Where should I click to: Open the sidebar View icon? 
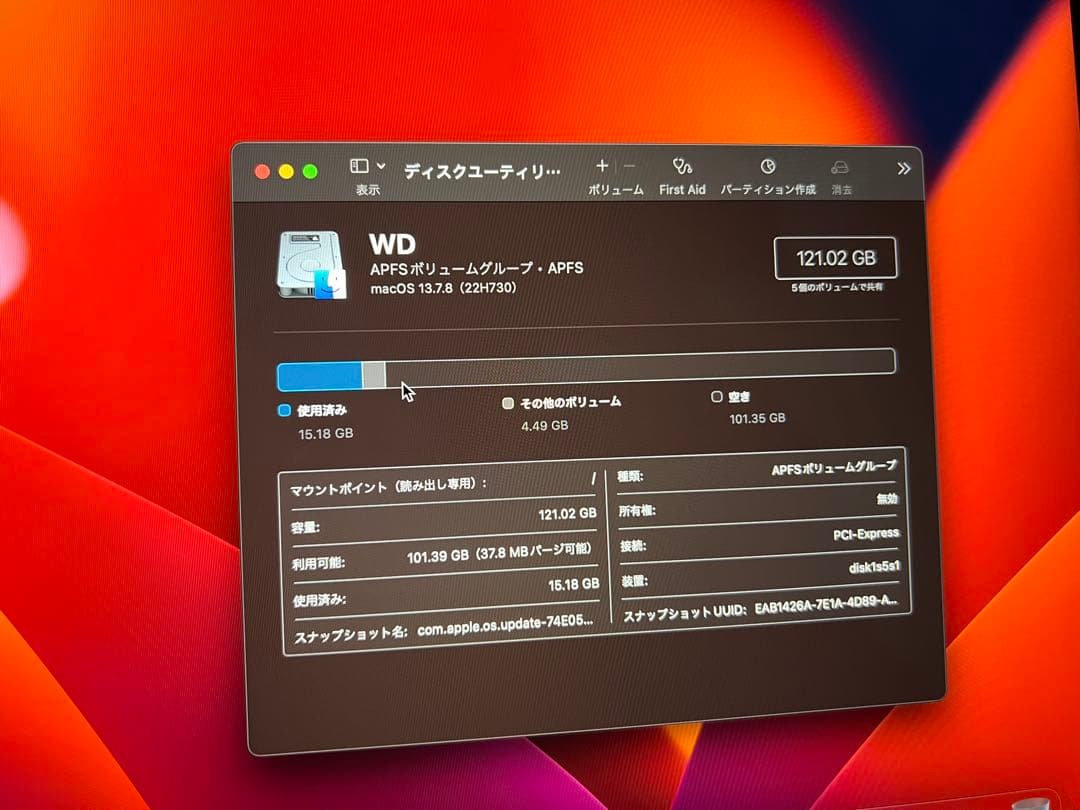(x=359, y=166)
